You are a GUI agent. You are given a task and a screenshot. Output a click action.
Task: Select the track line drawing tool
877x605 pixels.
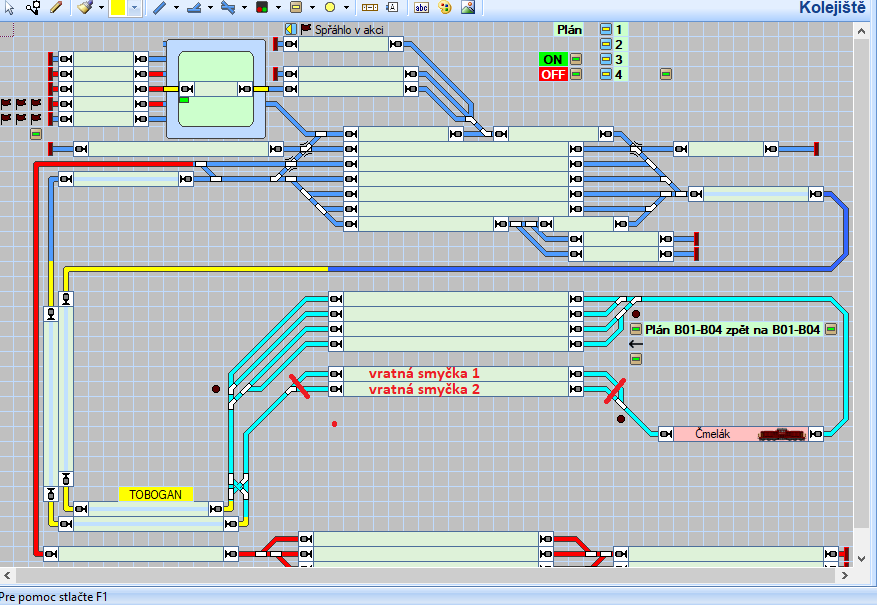[x=161, y=8]
